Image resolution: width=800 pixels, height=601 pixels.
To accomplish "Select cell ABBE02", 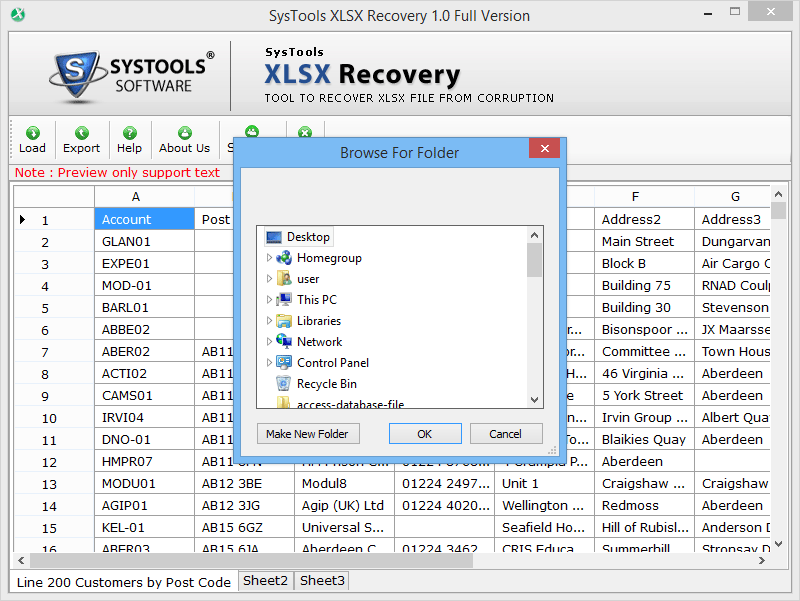I will click(x=144, y=330).
